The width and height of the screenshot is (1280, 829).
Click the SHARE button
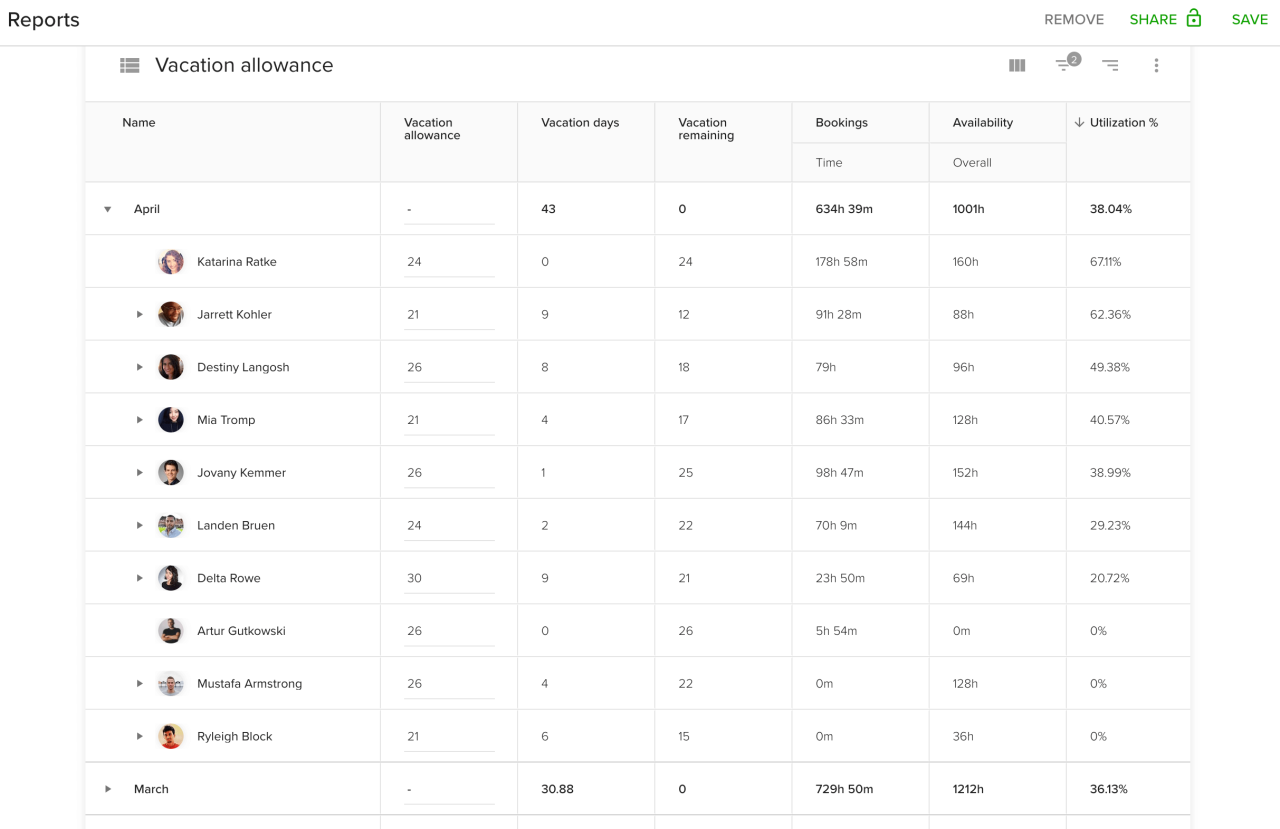click(1153, 20)
